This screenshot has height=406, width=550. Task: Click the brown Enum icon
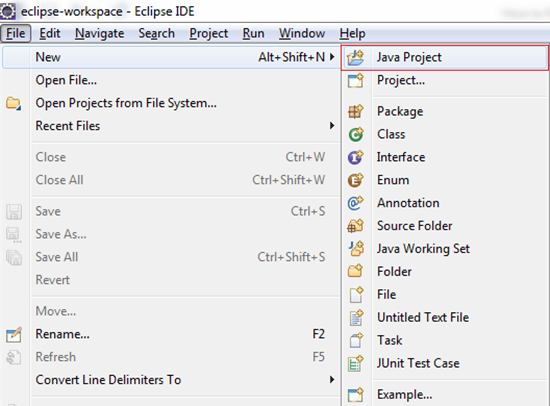tap(356, 180)
